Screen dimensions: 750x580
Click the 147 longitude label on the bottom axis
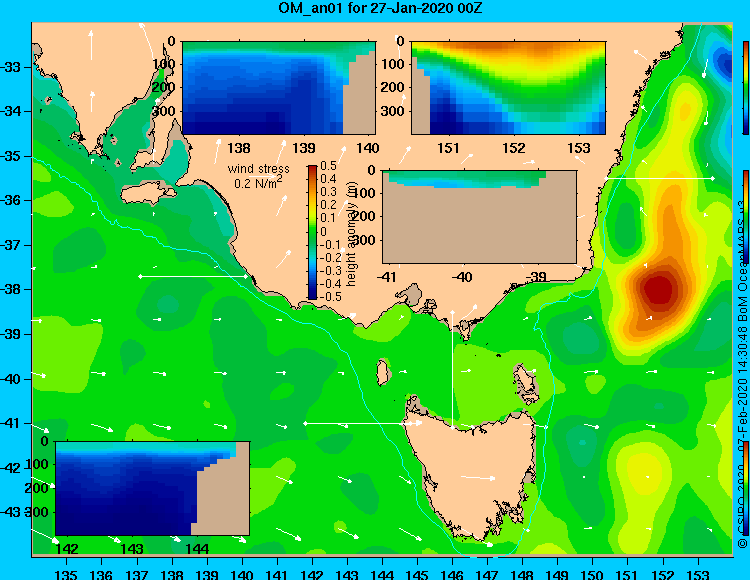[x=487, y=574]
